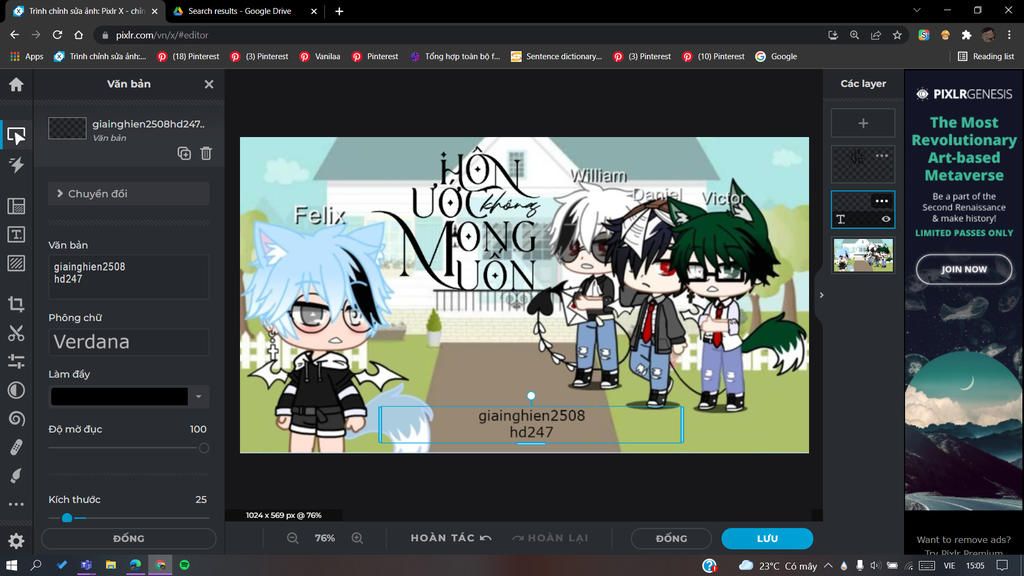
Task: Select the Liquify spiral tool
Action: [x=16, y=419]
